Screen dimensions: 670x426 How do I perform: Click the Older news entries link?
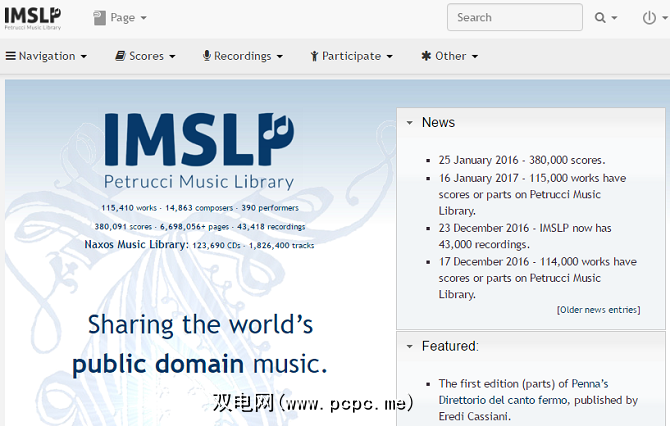point(598,310)
